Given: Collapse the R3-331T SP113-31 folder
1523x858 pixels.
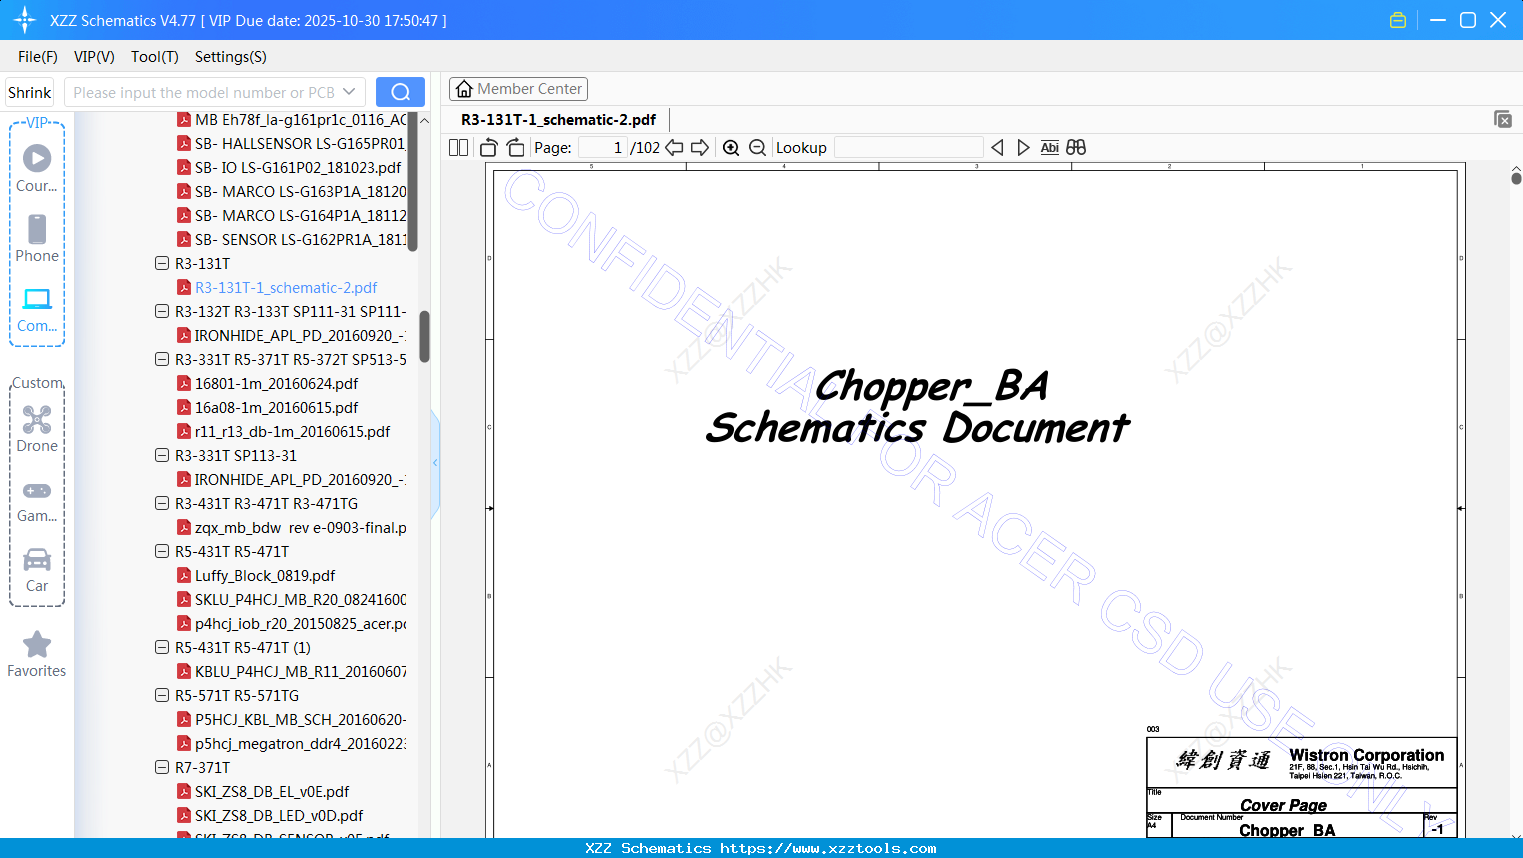Looking at the screenshot, I should 162,456.
